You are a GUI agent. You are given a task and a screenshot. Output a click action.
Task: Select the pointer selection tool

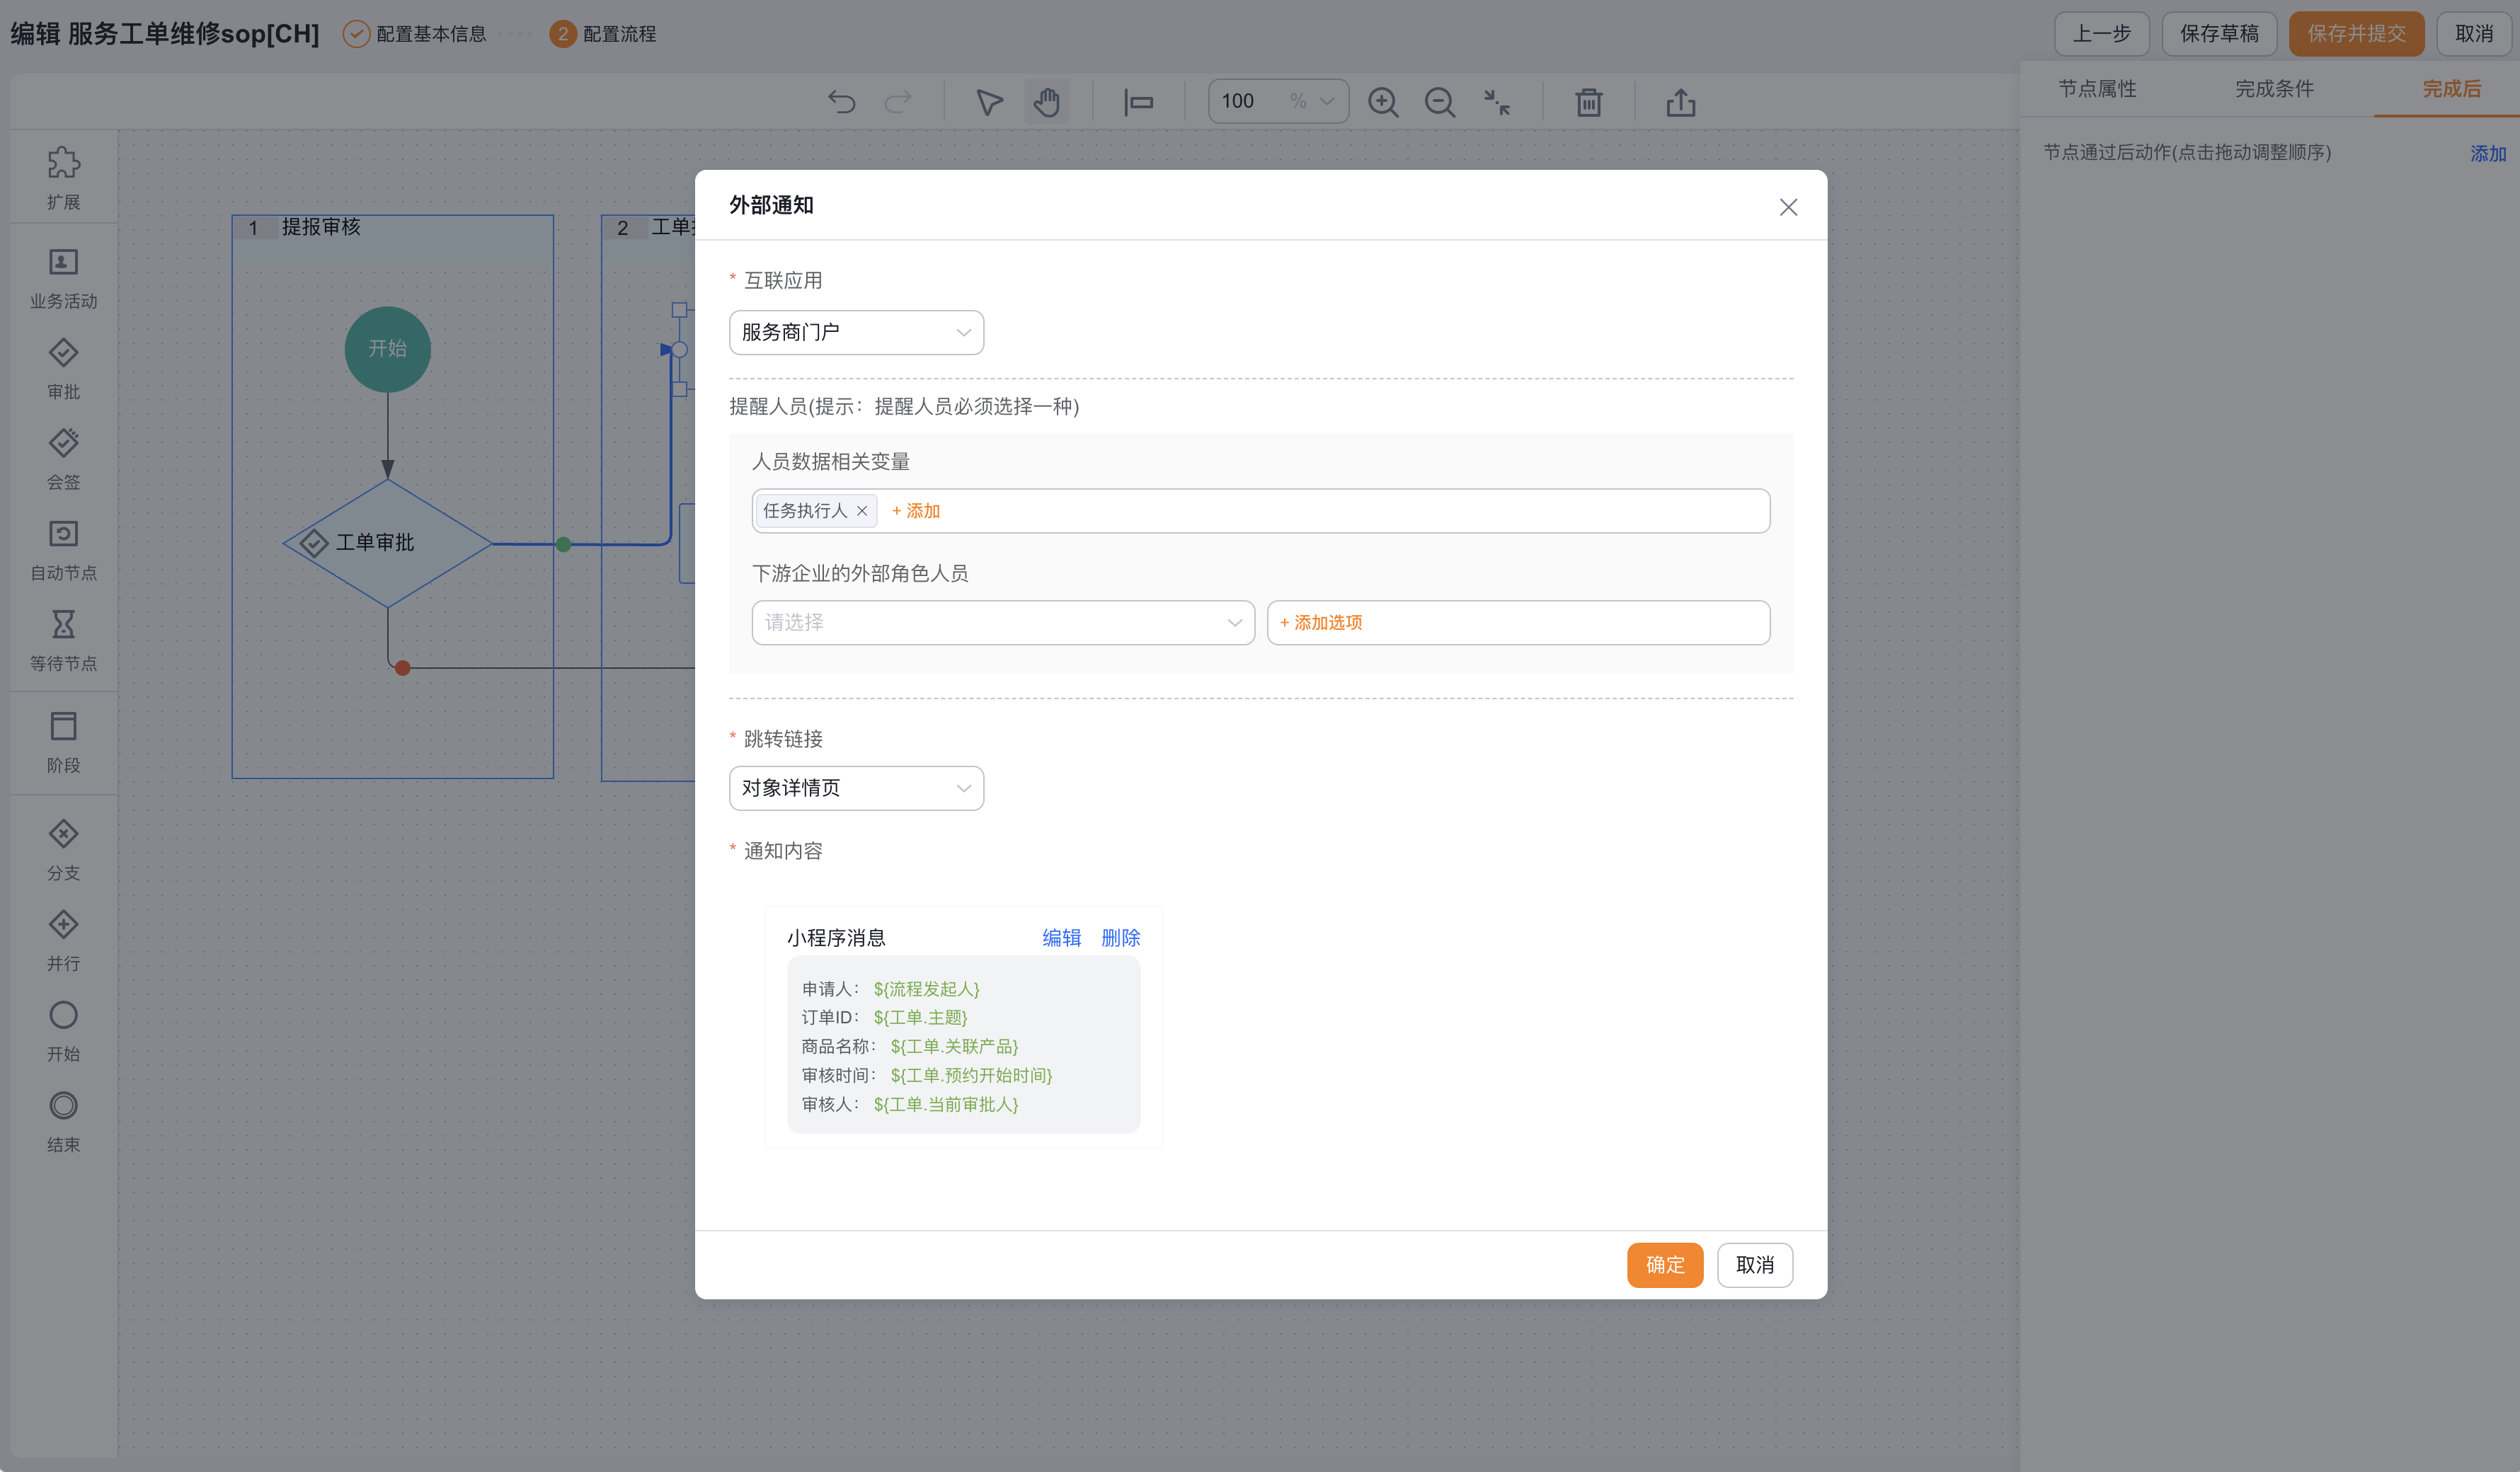[989, 102]
